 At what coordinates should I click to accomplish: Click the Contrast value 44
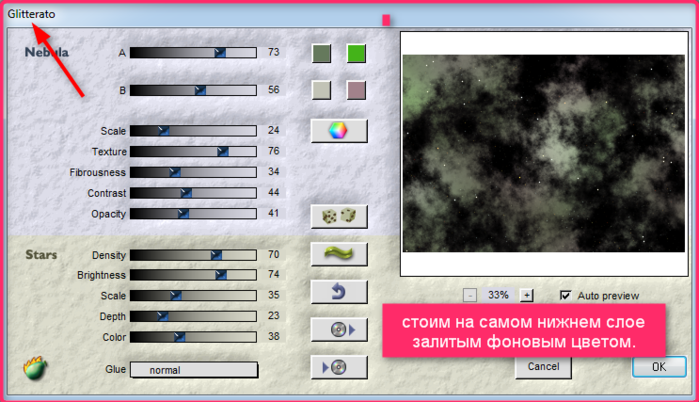(274, 193)
